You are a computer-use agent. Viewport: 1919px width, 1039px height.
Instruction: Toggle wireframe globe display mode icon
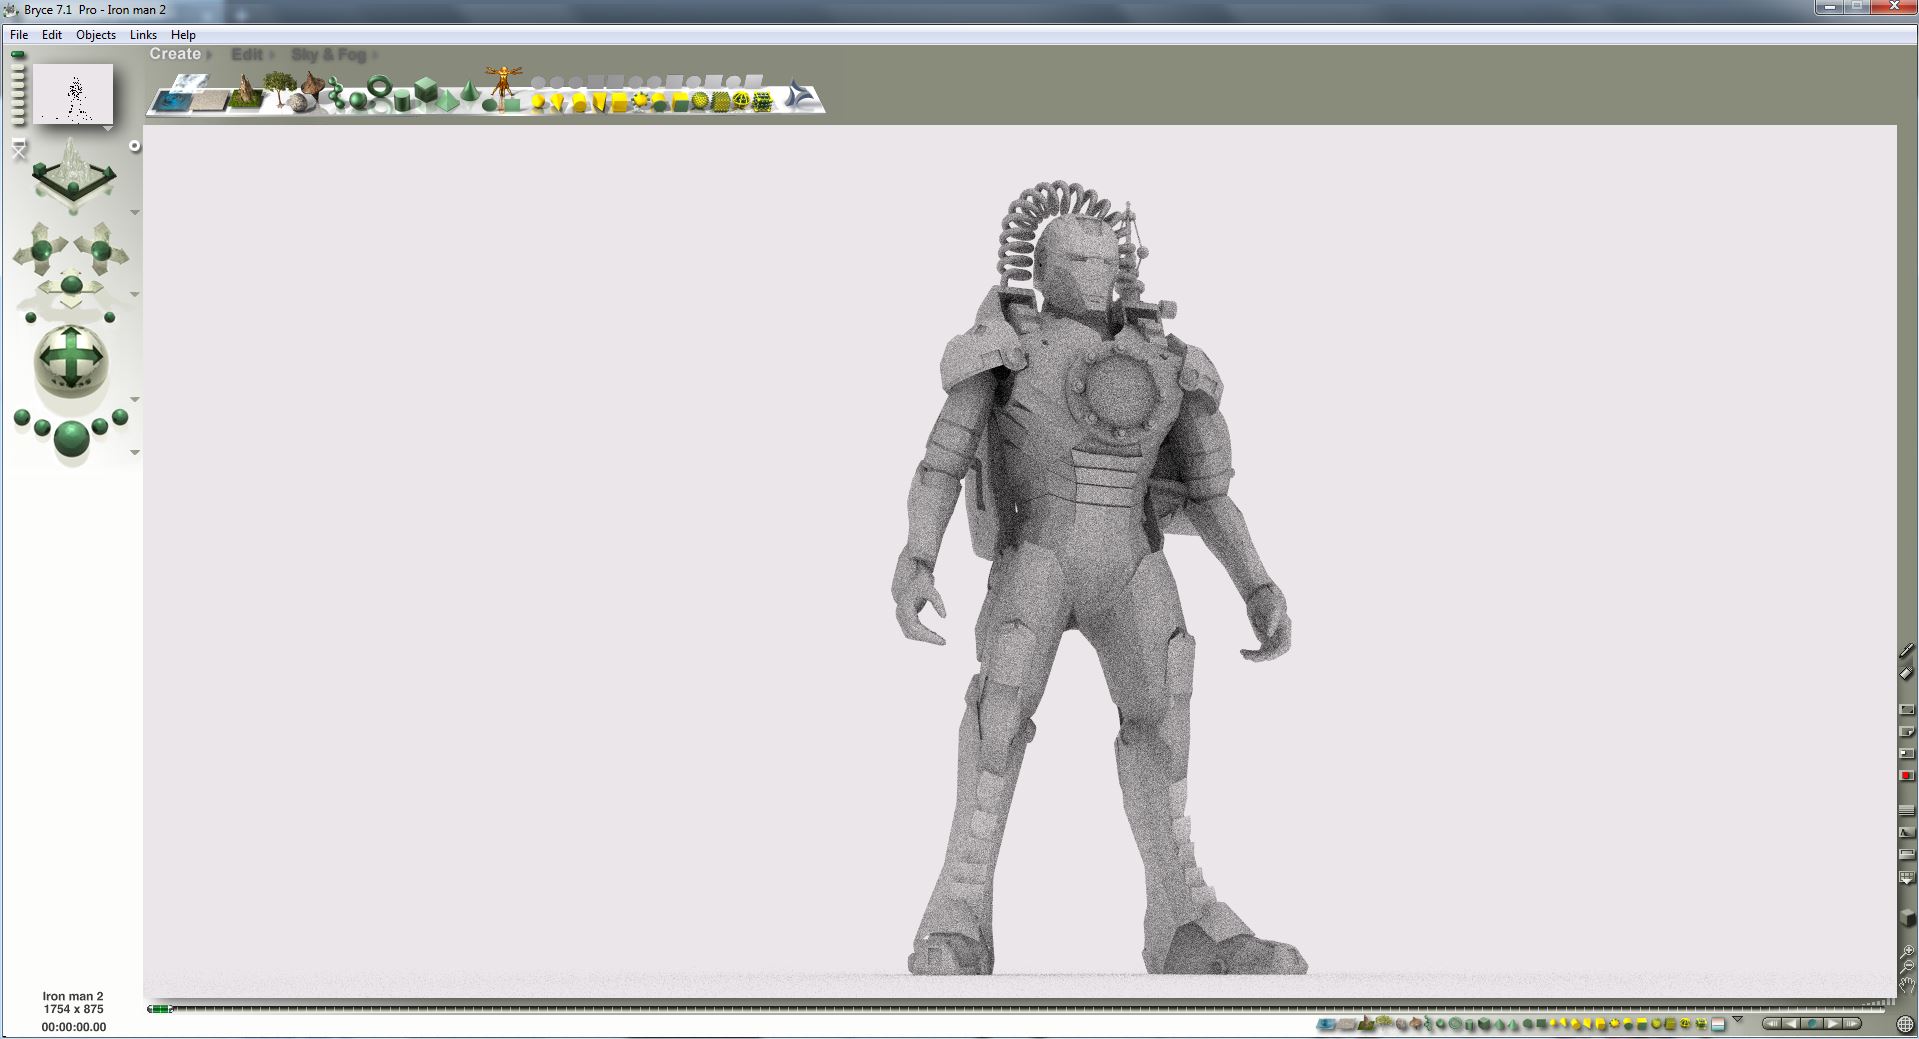tap(1905, 1024)
